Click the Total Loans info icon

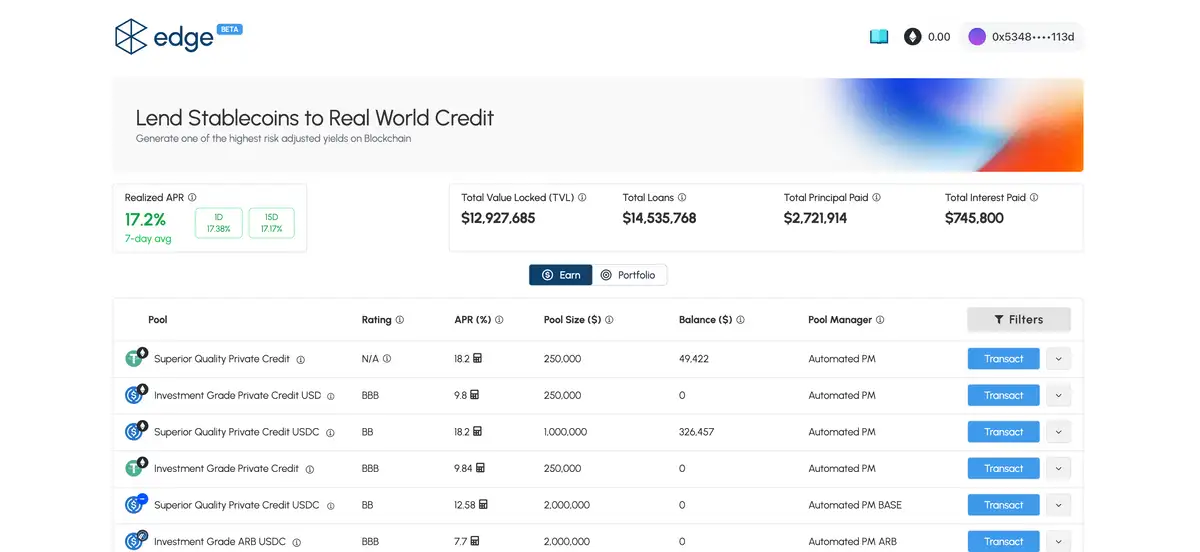click(x=682, y=198)
